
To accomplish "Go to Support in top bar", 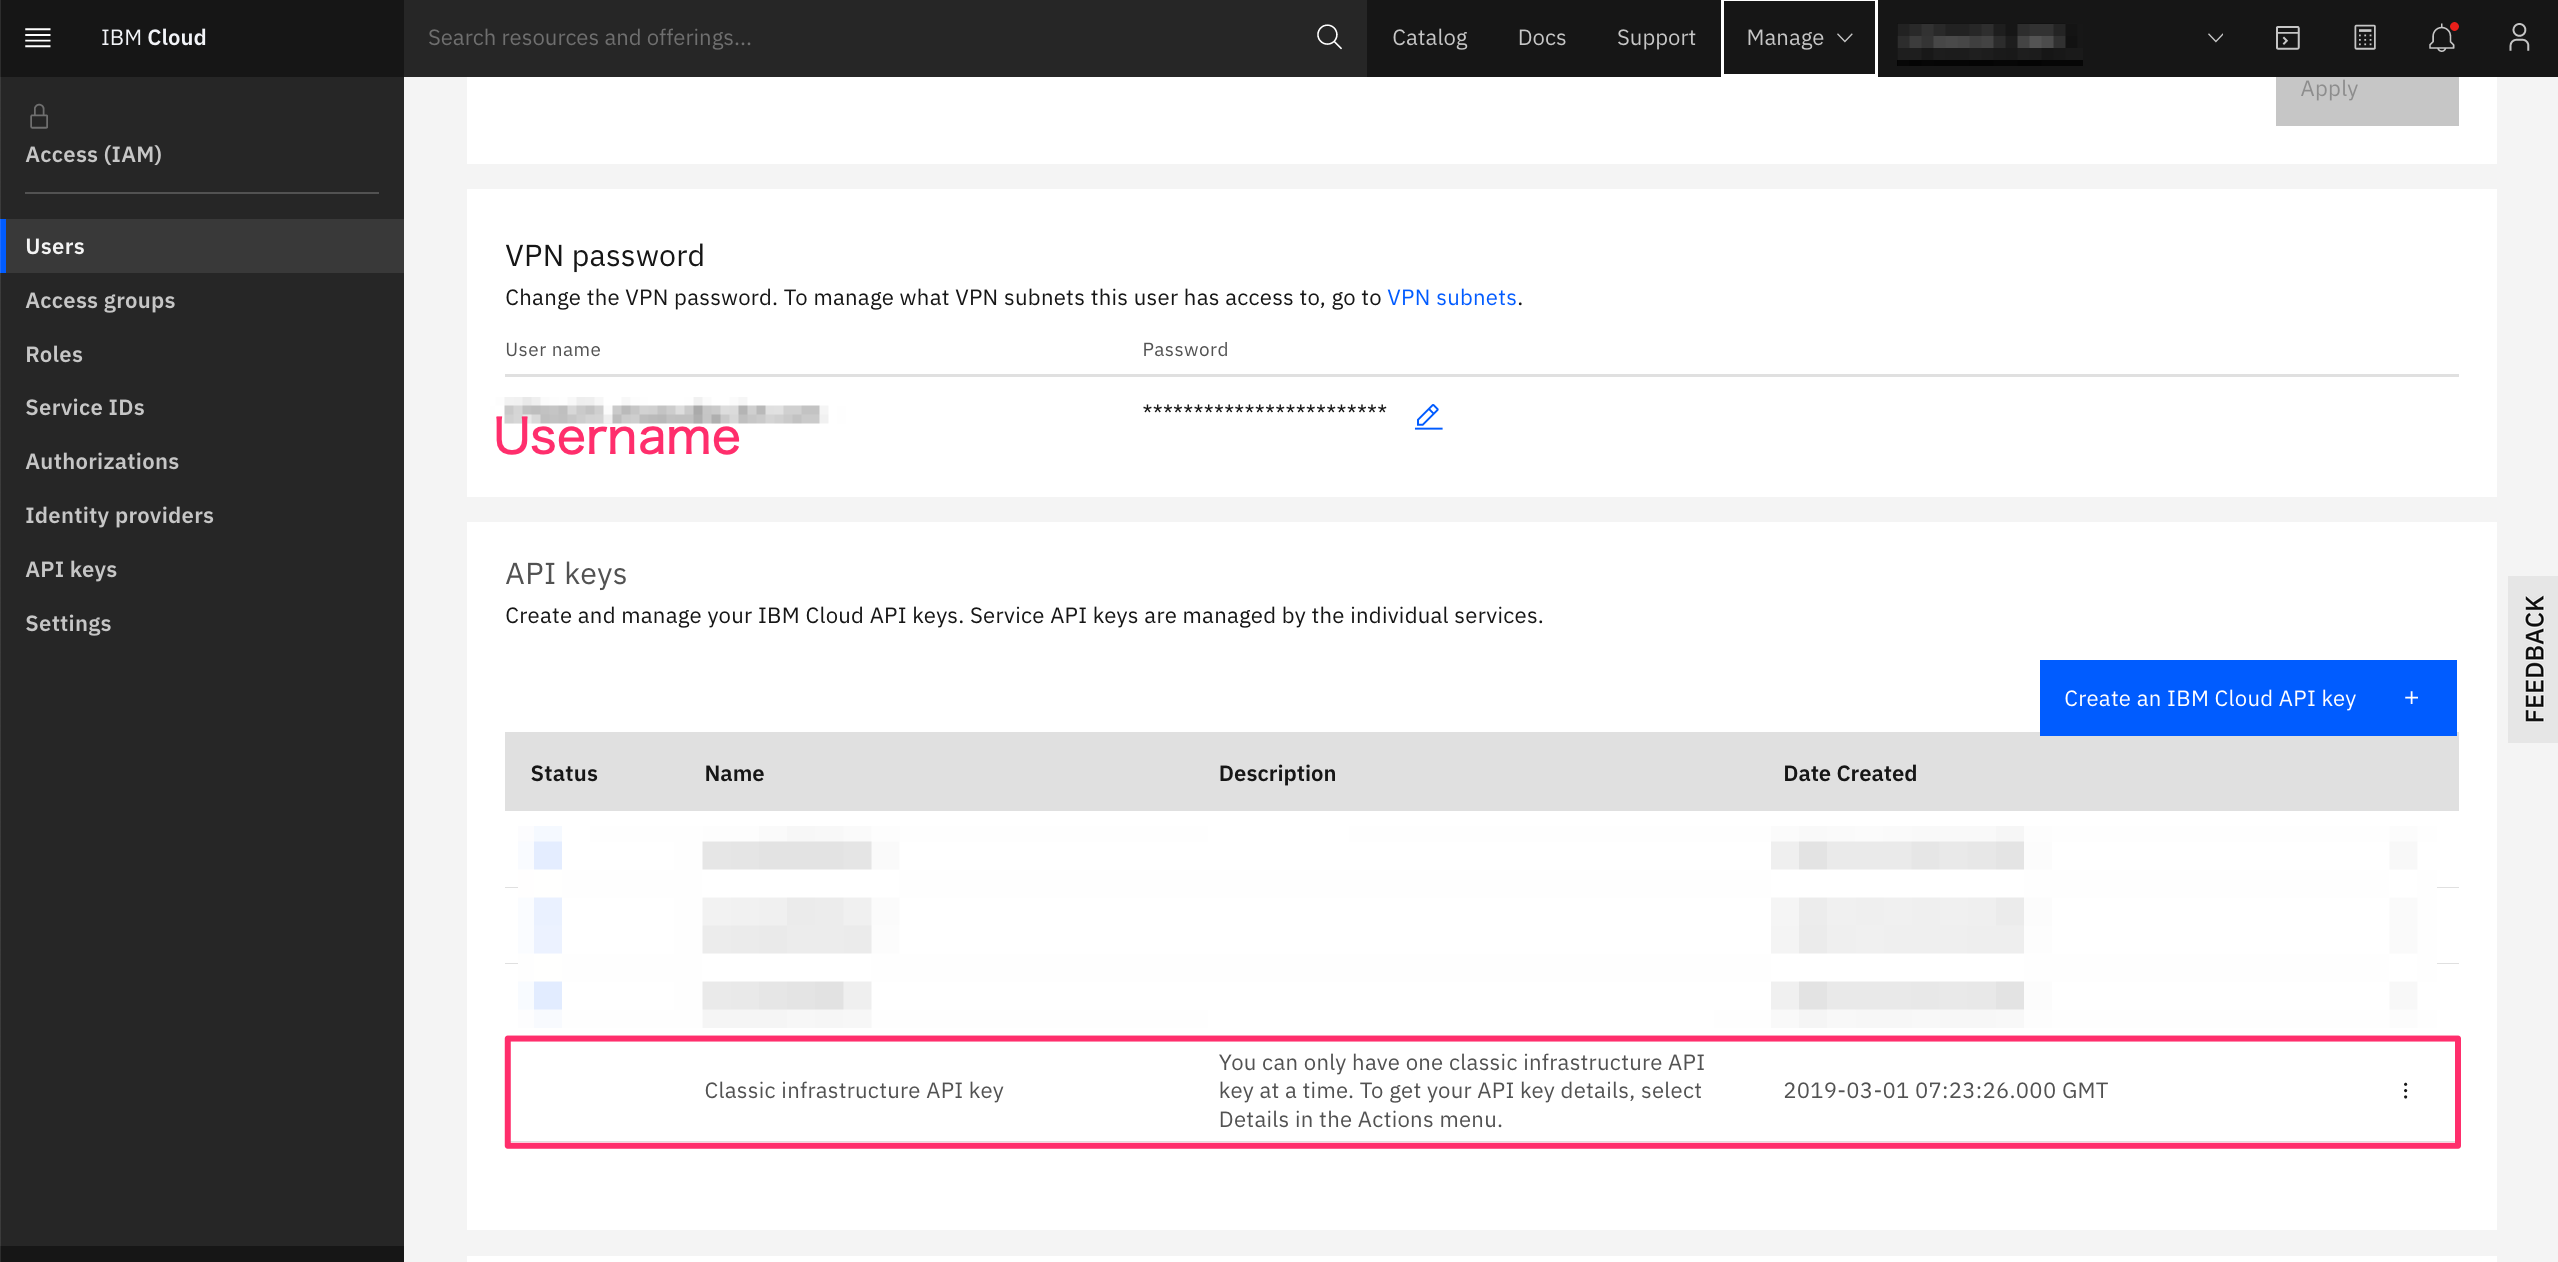I will [x=1655, y=38].
